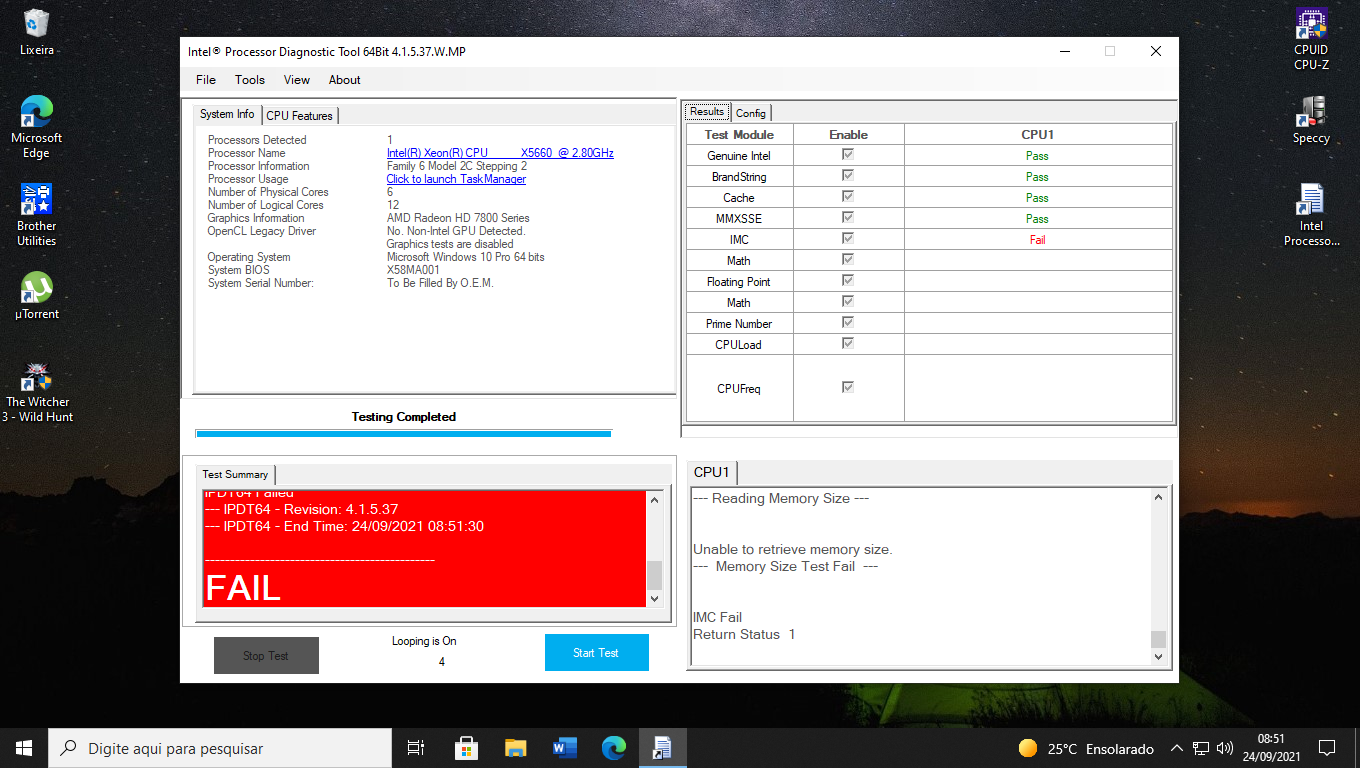
Task: Toggle the Floating Point enable checkbox
Action: [848, 281]
